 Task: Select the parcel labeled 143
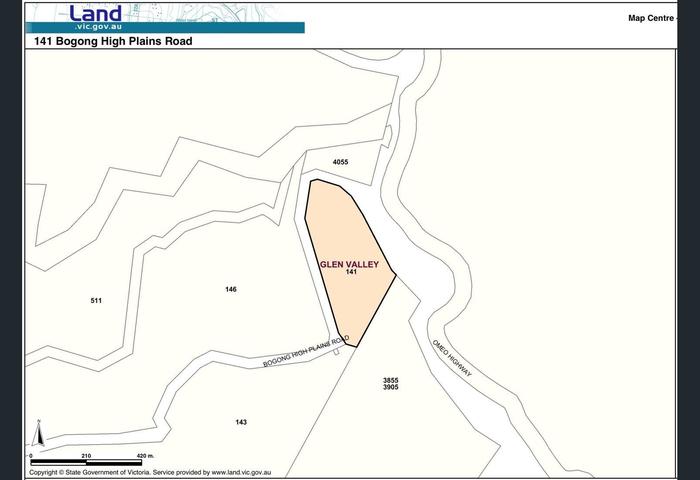[241, 422]
